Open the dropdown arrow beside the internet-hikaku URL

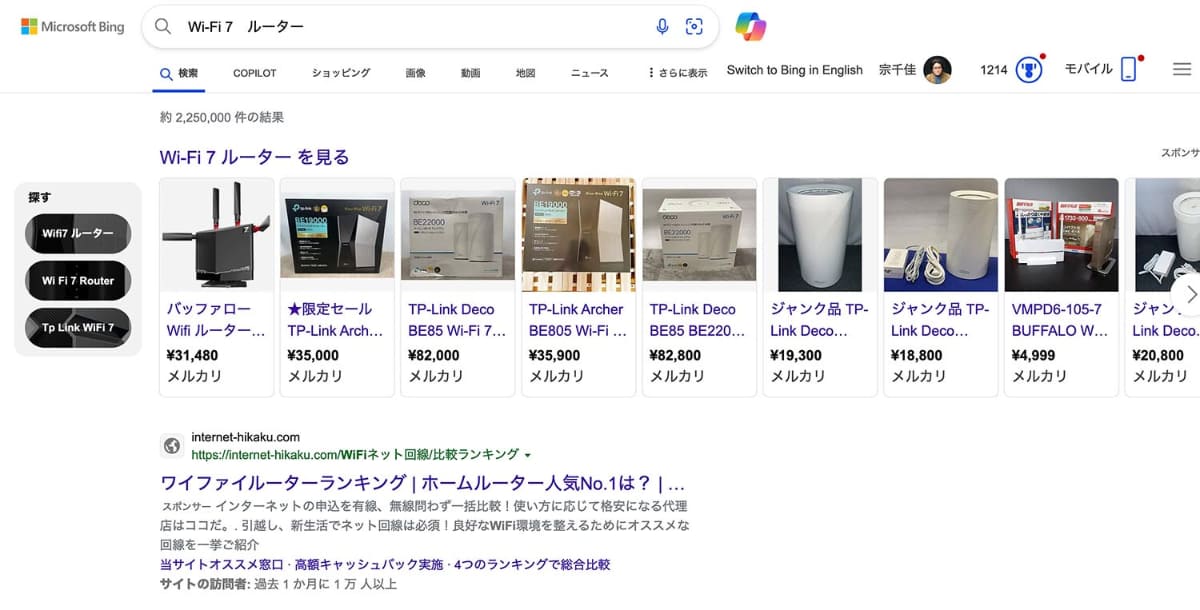point(528,454)
